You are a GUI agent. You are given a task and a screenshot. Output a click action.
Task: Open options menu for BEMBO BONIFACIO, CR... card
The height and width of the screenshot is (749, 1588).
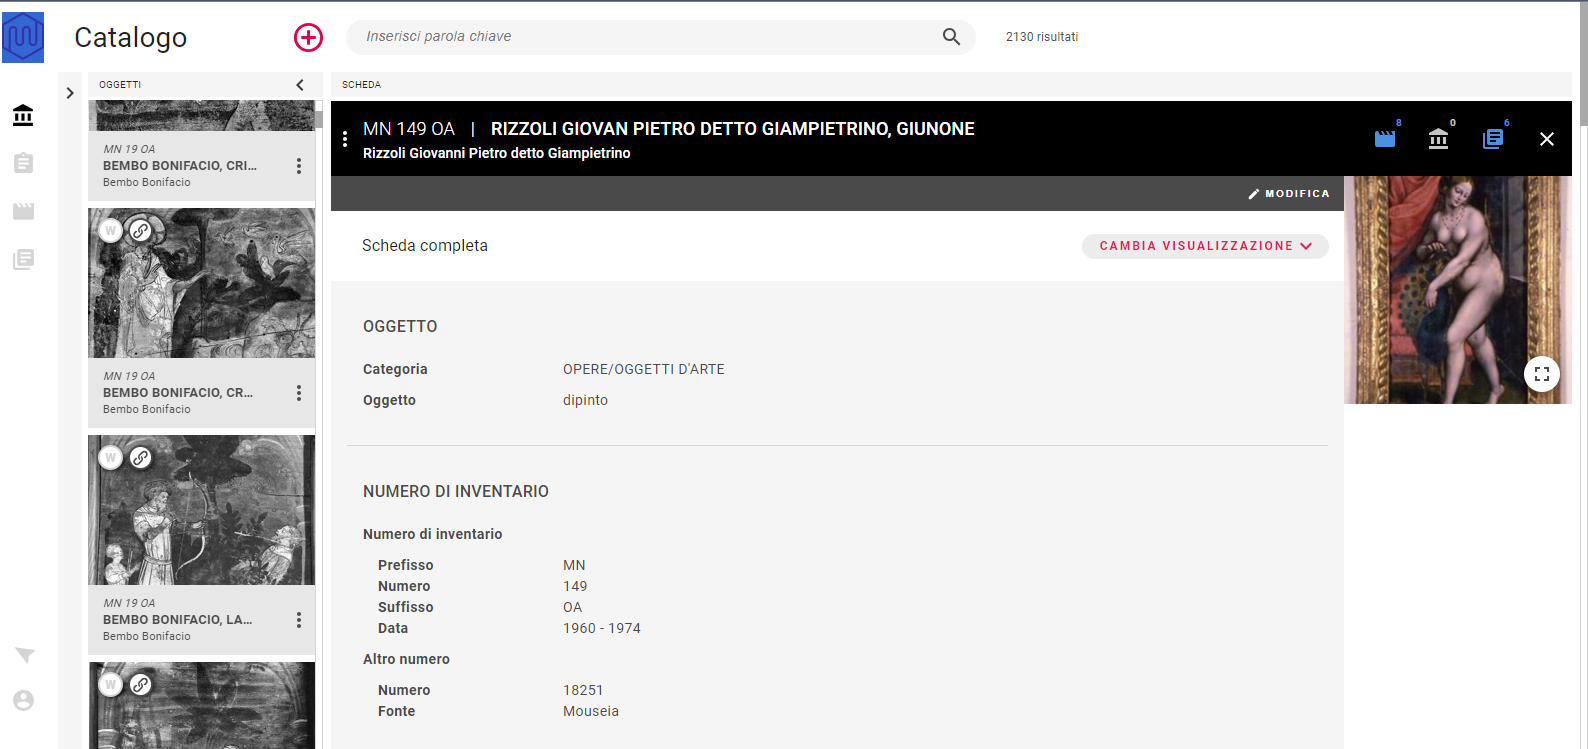298,393
